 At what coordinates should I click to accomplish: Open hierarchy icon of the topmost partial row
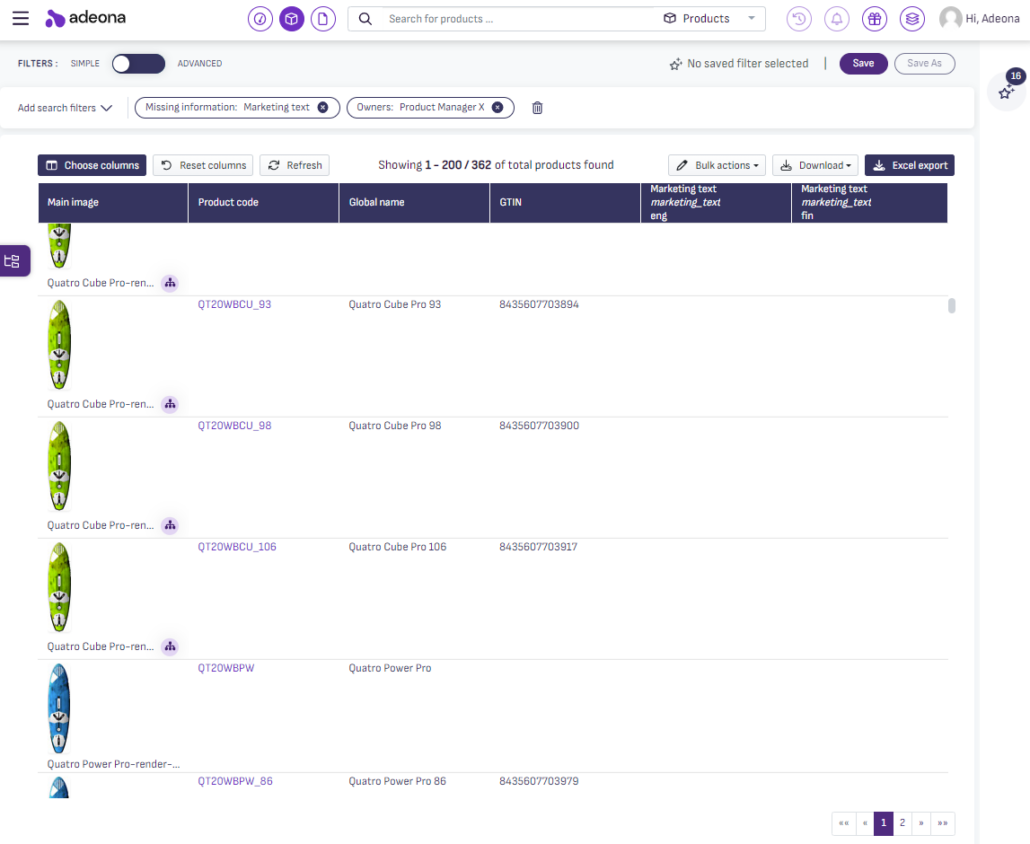pos(170,283)
